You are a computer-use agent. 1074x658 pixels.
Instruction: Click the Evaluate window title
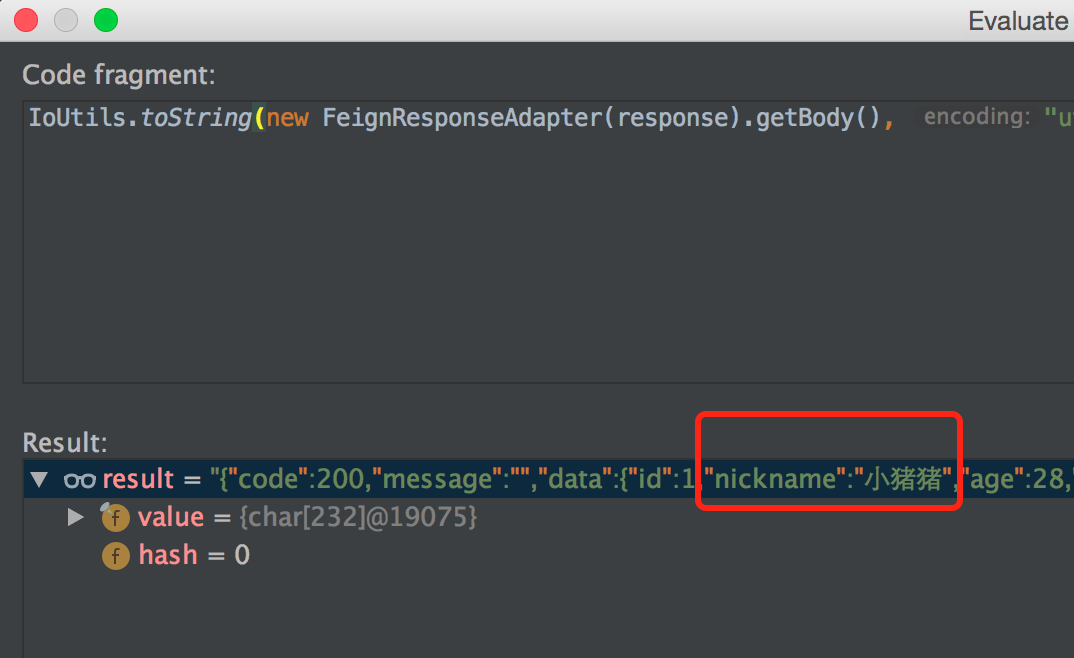(x=1019, y=21)
